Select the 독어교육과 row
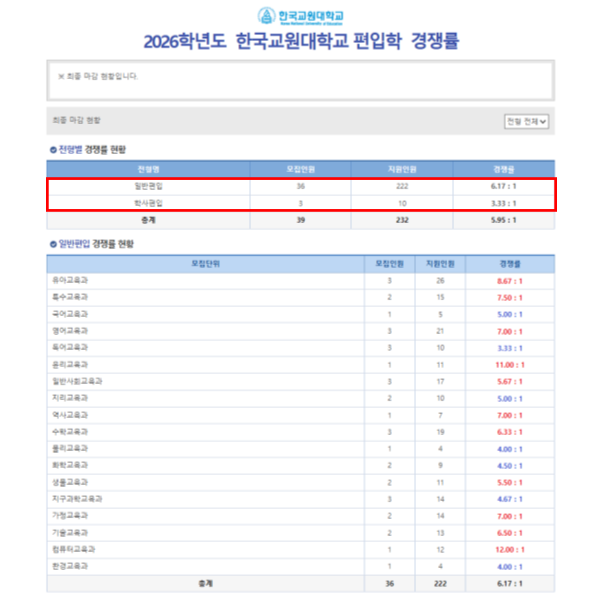The height and width of the screenshot is (600, 600). point(301,348)
